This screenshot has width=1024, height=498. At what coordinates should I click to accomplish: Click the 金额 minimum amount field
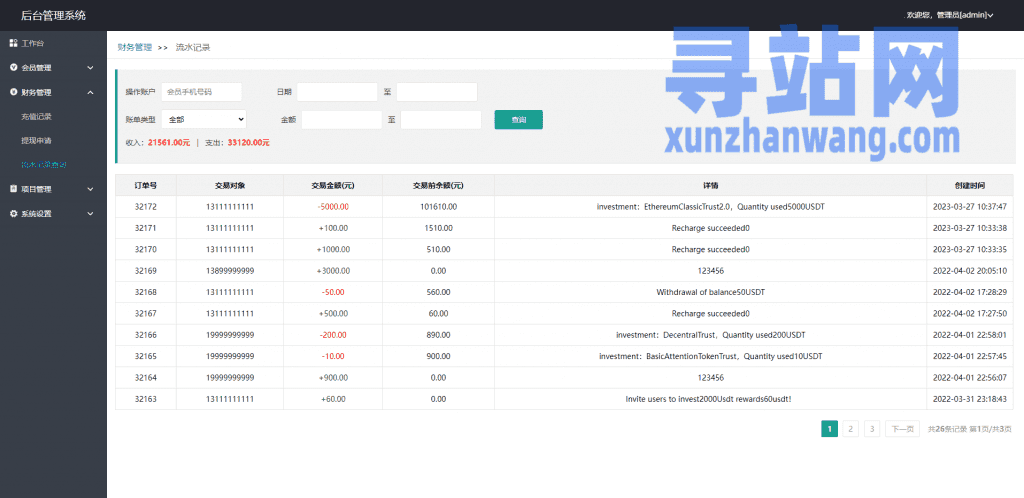(x=342, y=120)
